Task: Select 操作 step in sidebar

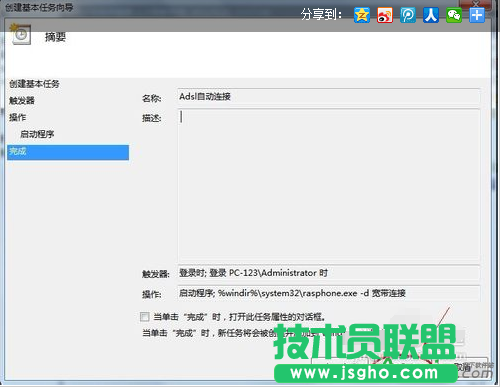Action: tap(17, 117)
